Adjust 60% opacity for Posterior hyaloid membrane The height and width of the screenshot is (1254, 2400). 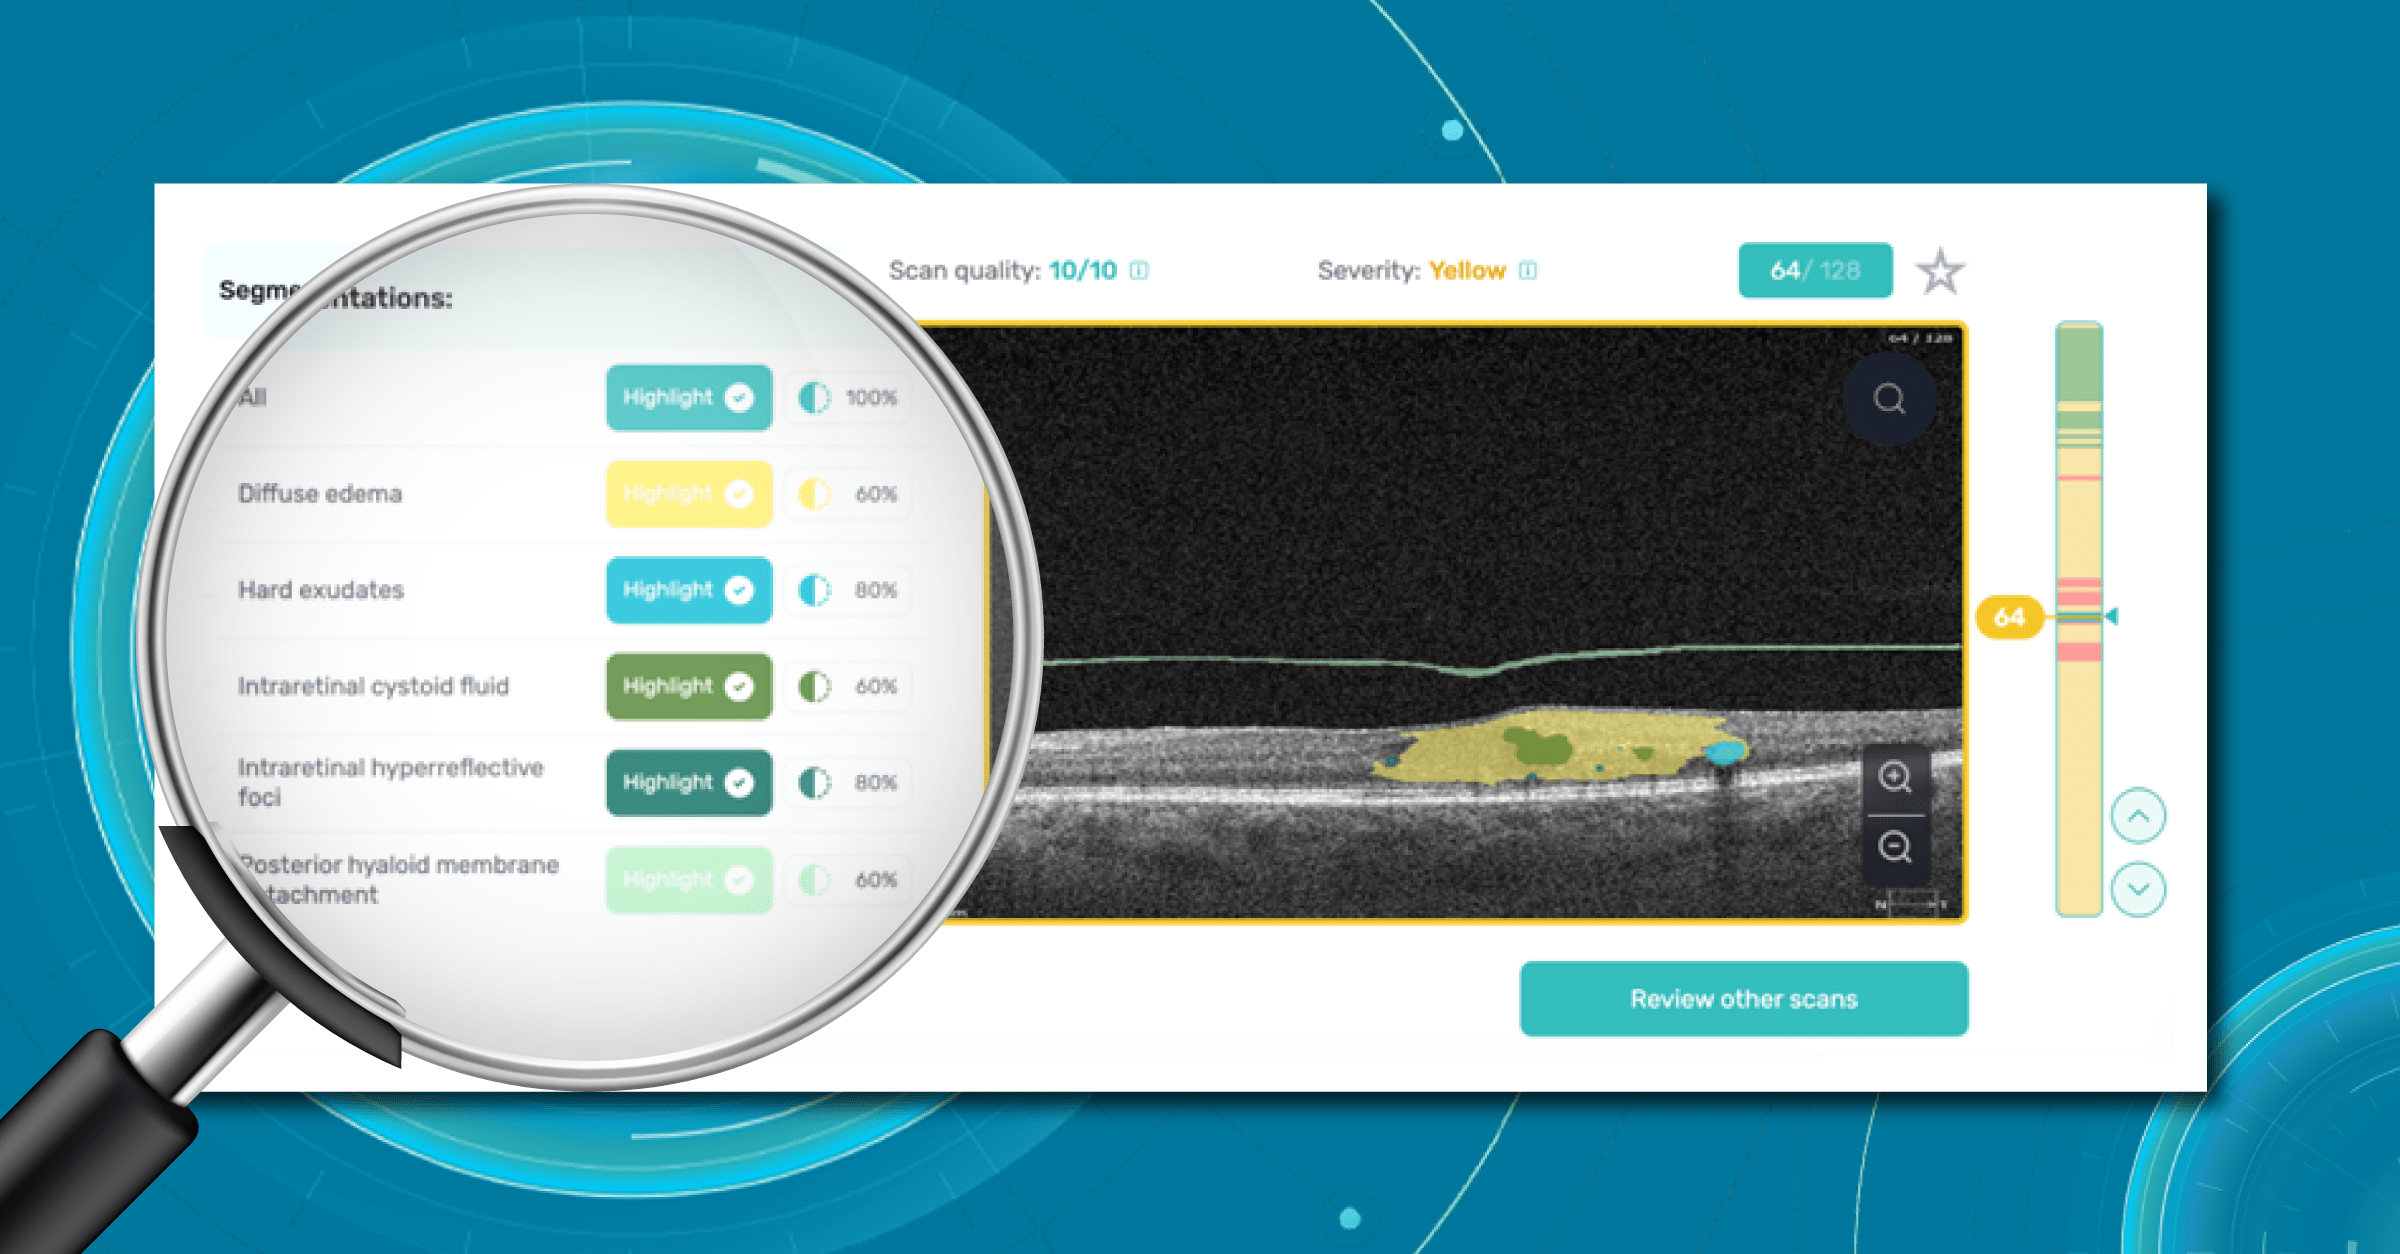click(x=848, y=879)
